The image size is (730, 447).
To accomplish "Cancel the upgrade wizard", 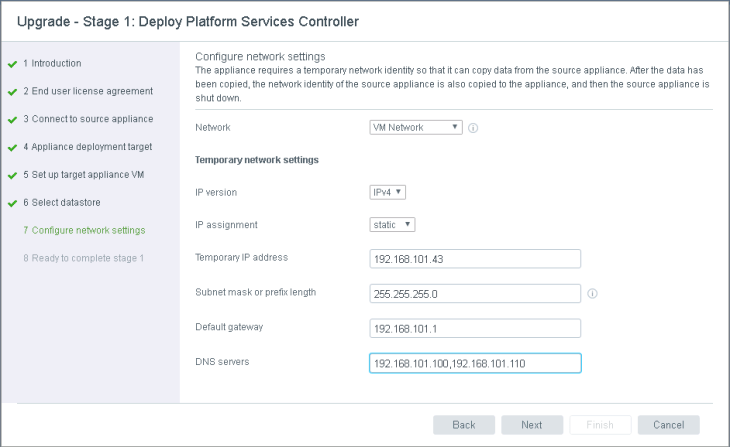I will (669, 425).
